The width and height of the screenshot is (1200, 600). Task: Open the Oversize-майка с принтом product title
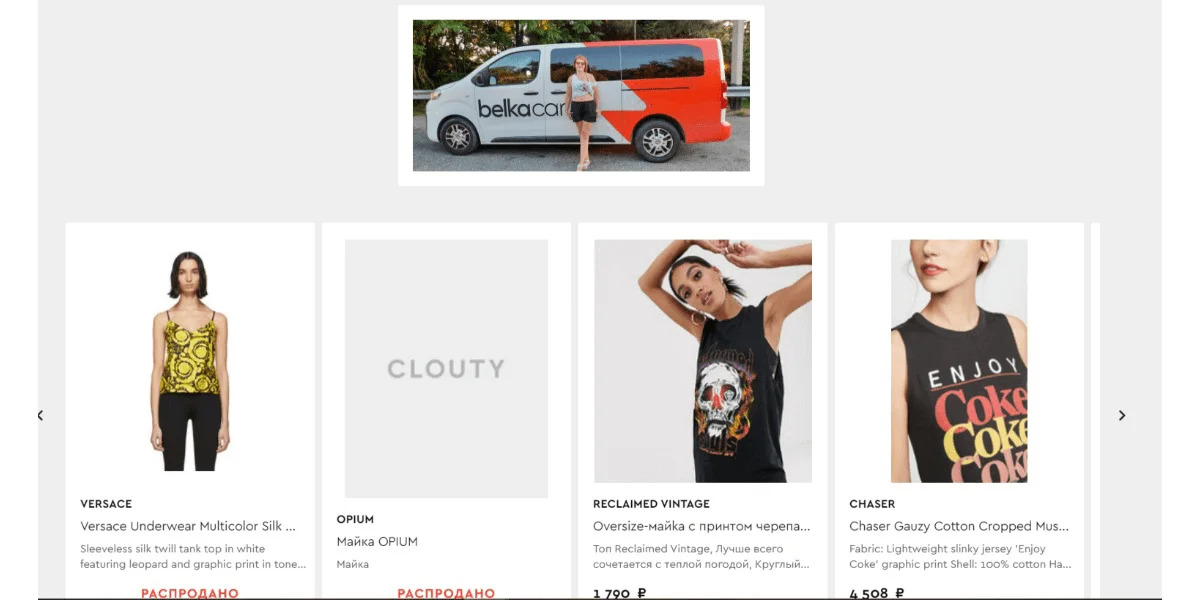pos(702,526)
